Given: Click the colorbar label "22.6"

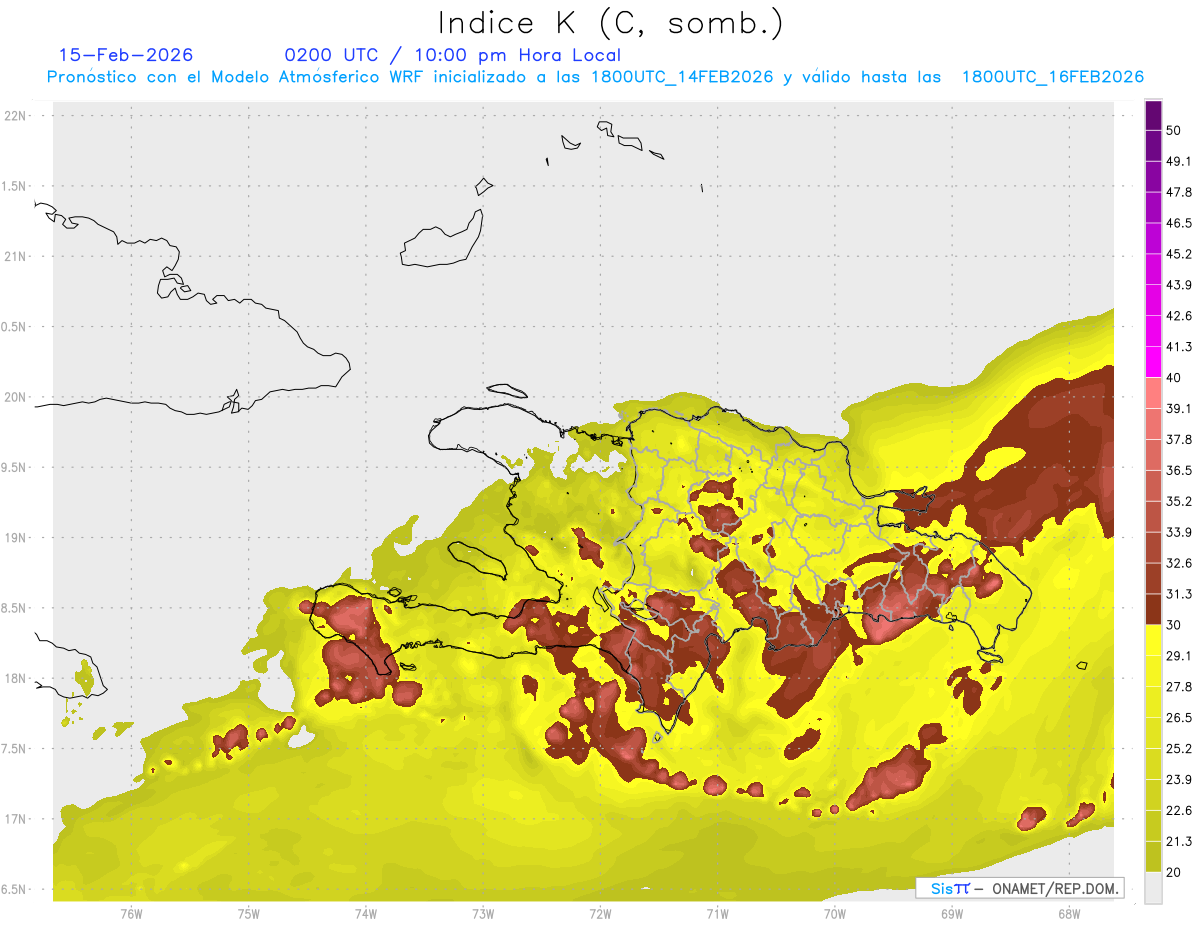Looking at the screenshot, I should tap(1179, 811).
